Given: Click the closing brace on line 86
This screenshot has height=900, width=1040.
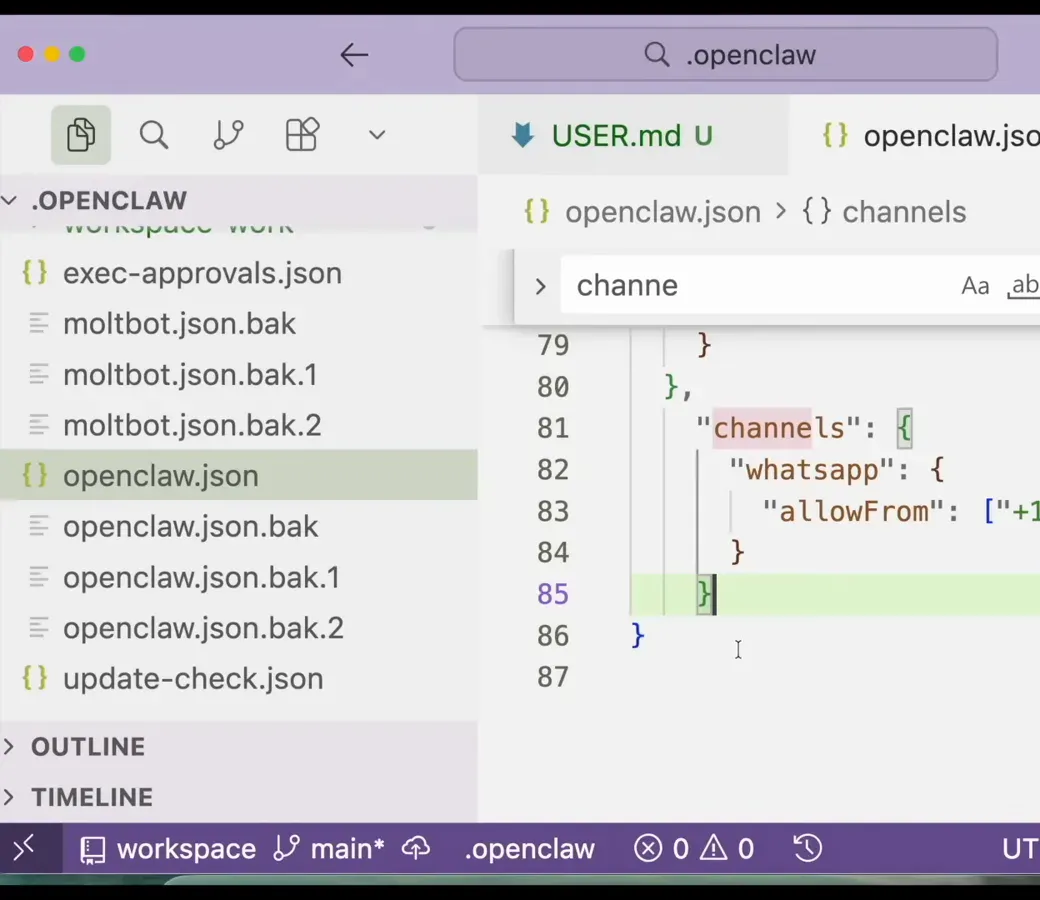Looking at the screenshot, I should click(x=637, y=635).
